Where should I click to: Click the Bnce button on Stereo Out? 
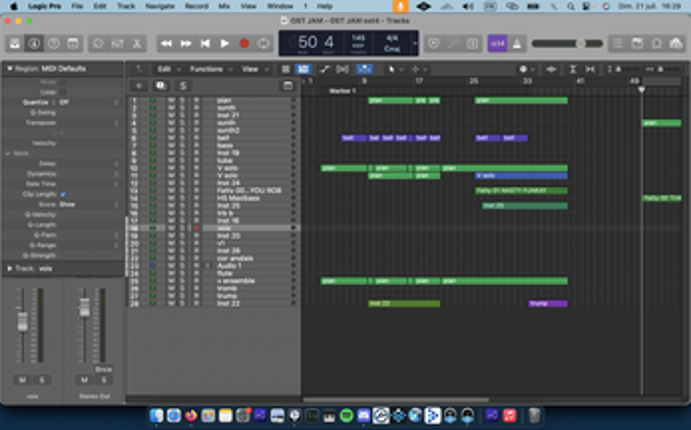[x=102, y=369]
